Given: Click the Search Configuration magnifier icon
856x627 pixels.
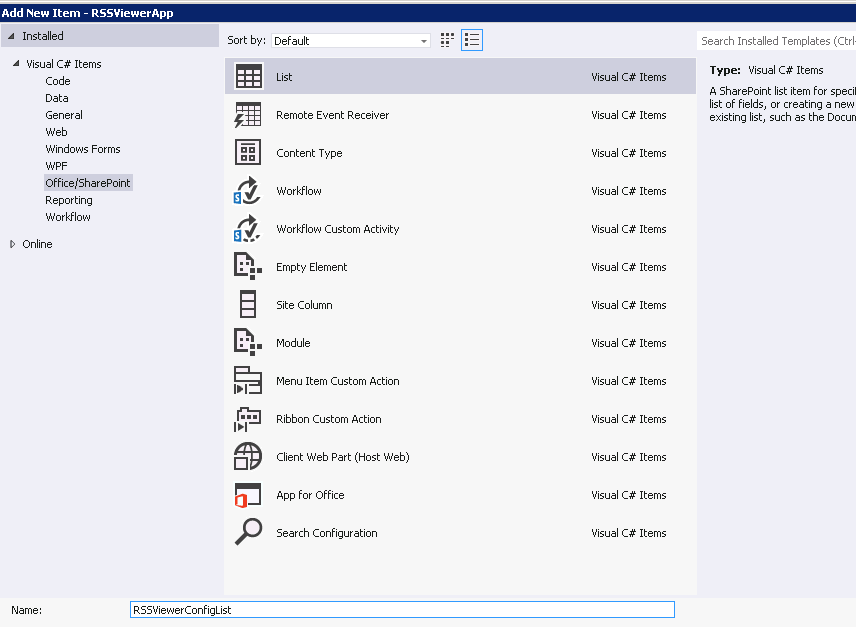Looking at the screenshot, I should tap(248, 532).
